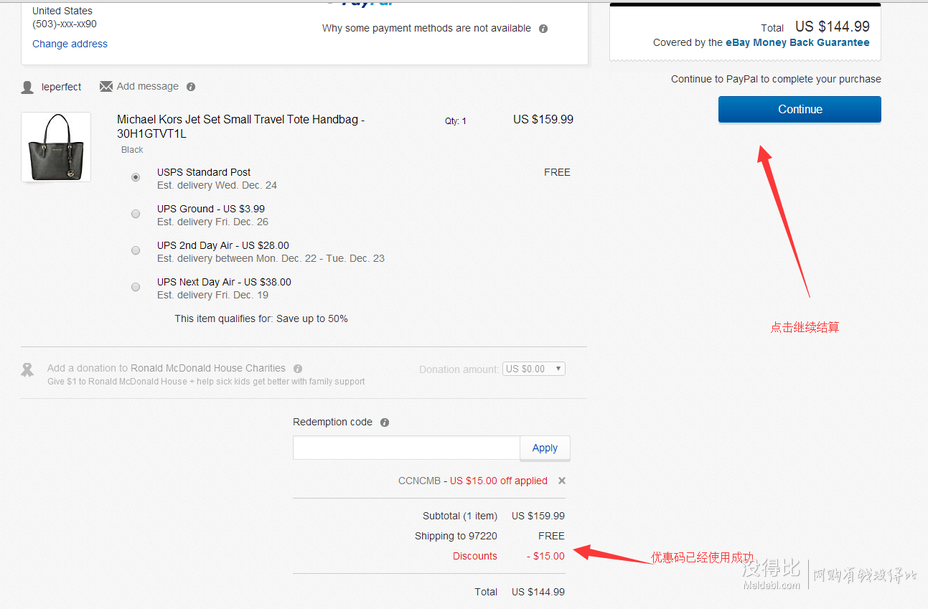Apply the redemption code
928x609 pixels.
(544, 448)
